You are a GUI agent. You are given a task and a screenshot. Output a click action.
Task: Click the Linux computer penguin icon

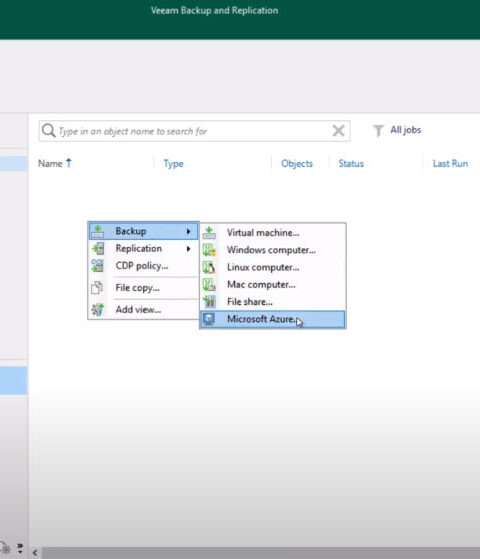[209, 267]
